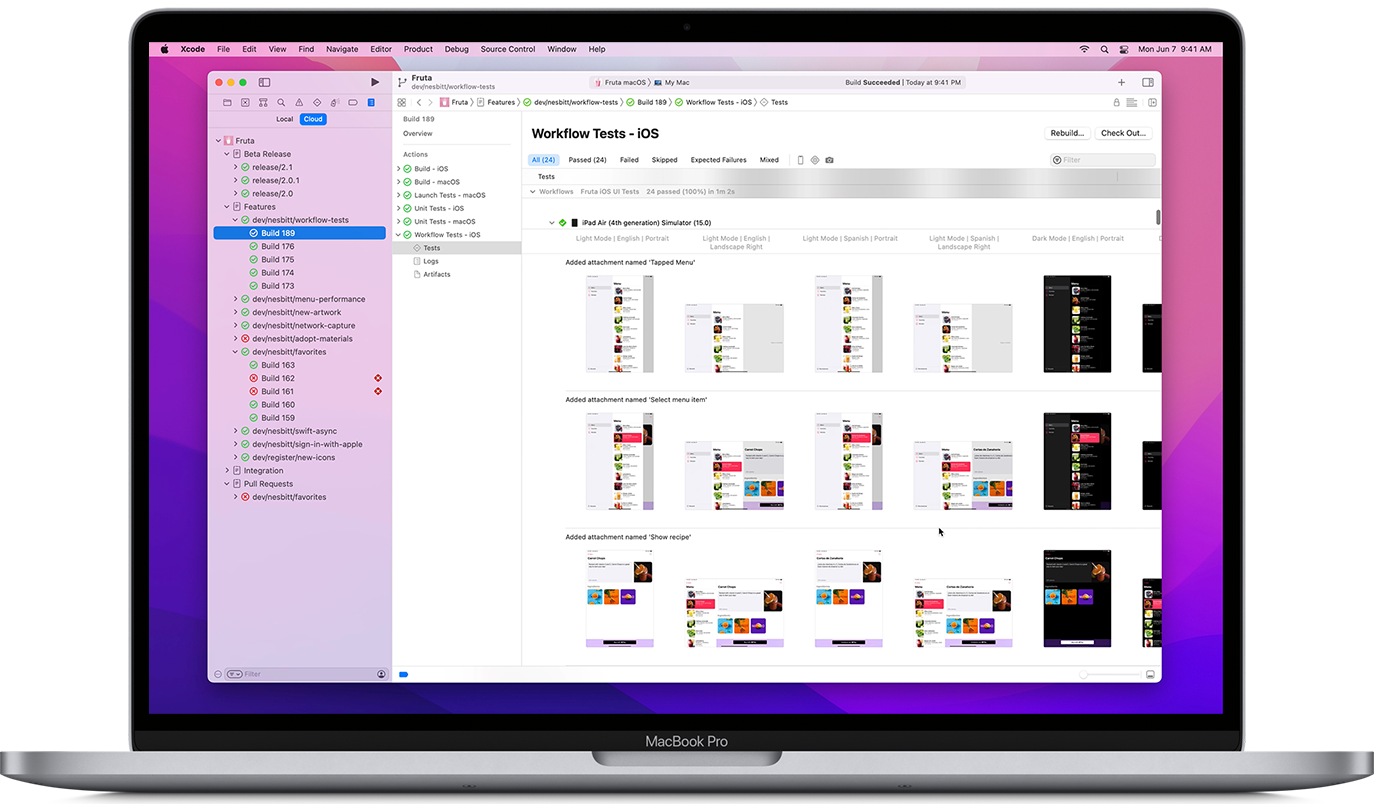Open the Test navigator diamond icon

point(317,102)
